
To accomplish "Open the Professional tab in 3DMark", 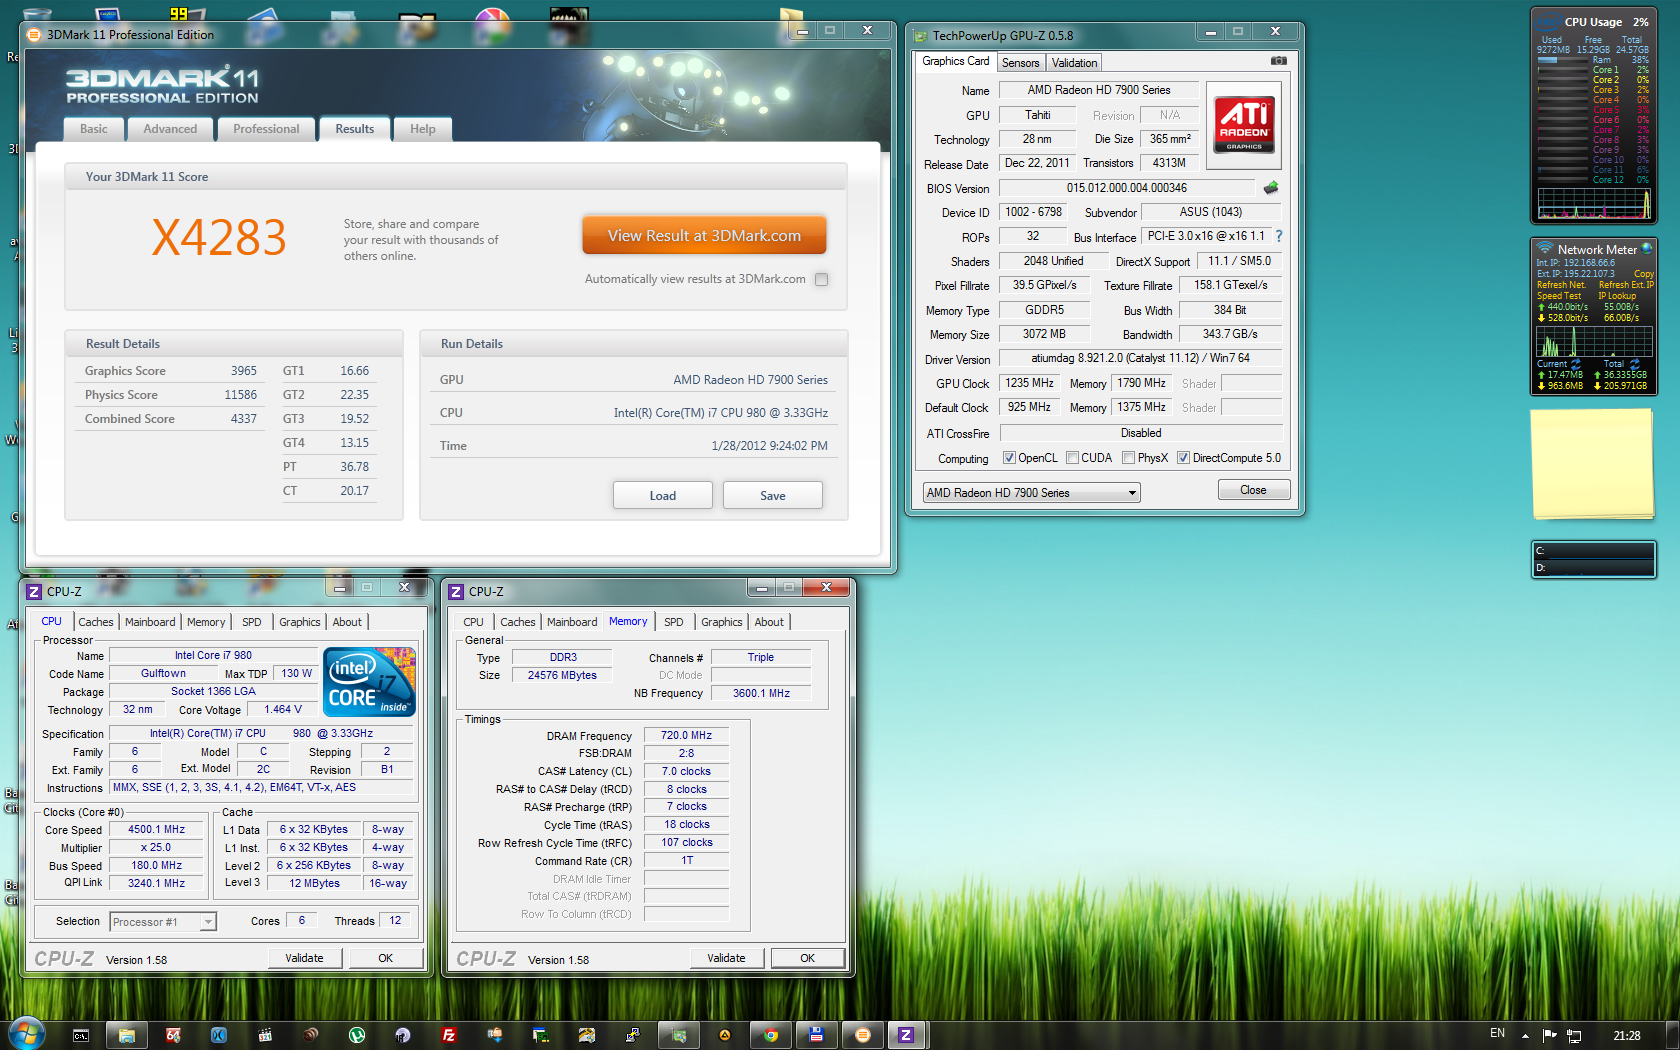I will click(266, 129).
